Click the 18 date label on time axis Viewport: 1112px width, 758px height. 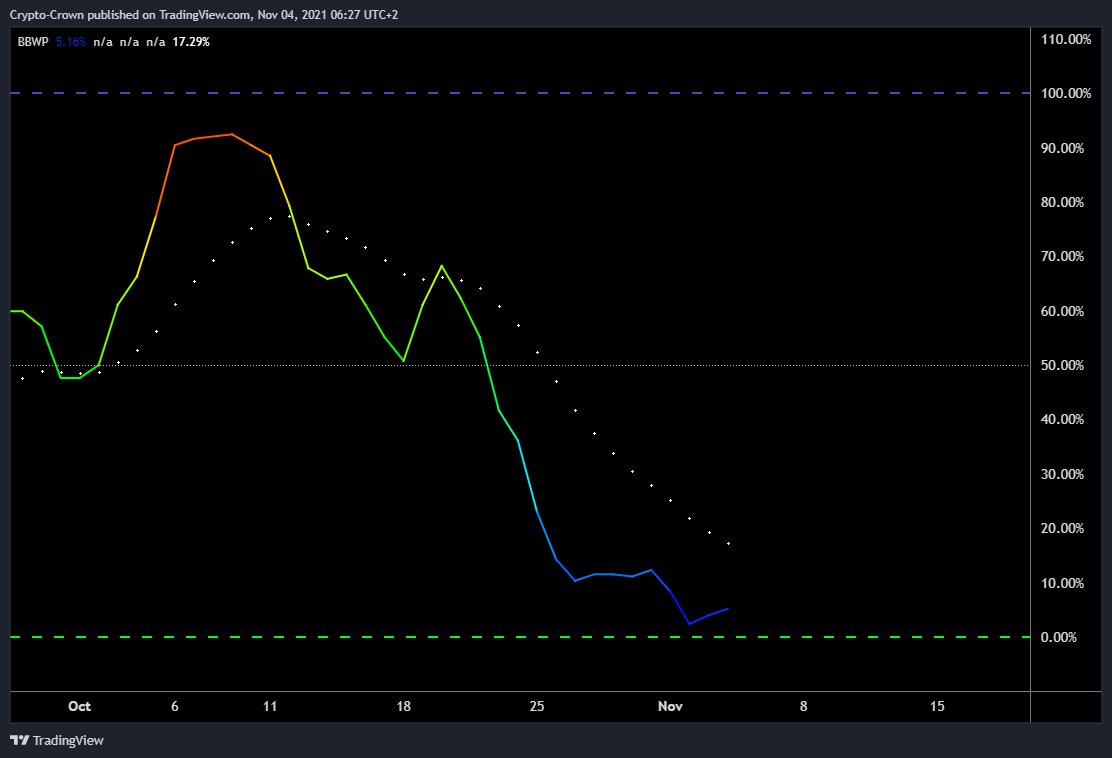point(404,706)
